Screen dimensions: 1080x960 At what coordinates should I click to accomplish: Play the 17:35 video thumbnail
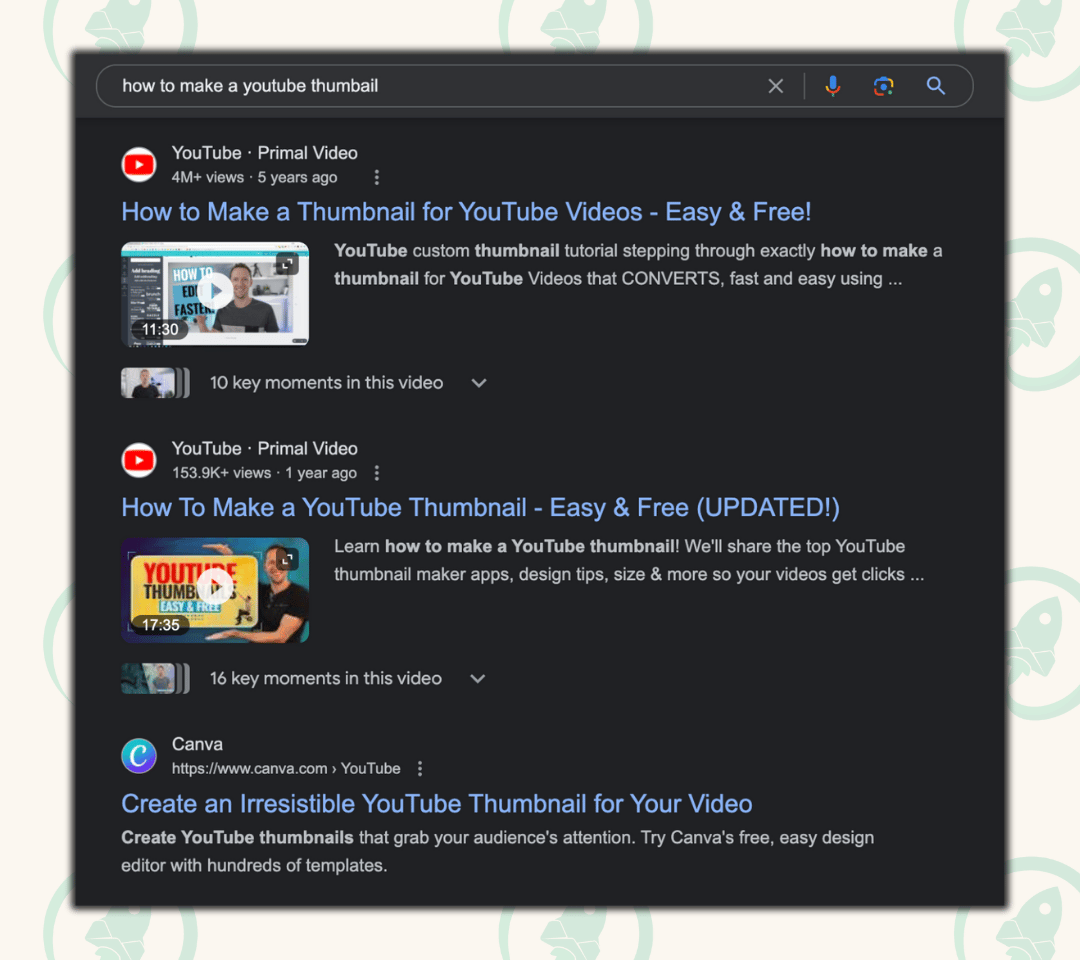point(215,590)
